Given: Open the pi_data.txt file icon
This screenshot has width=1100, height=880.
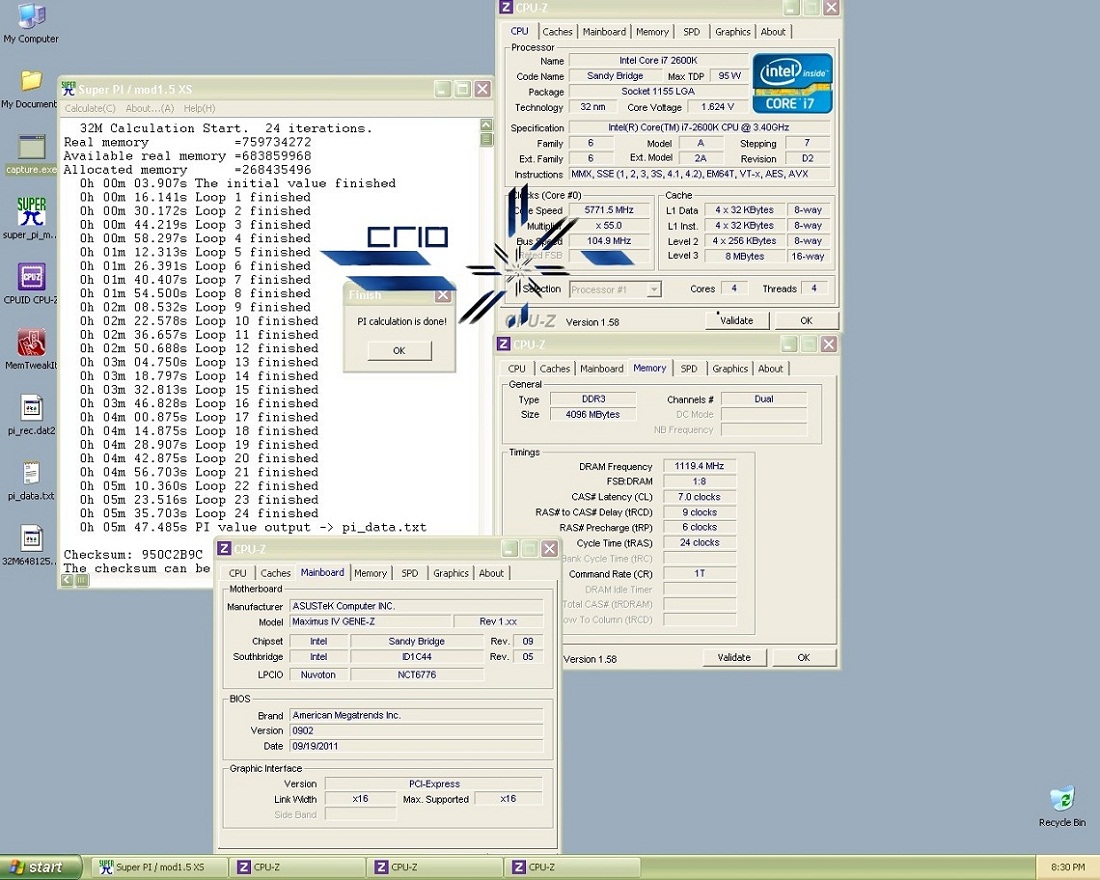Looking at the screenshot, I should tap(31, 473).
